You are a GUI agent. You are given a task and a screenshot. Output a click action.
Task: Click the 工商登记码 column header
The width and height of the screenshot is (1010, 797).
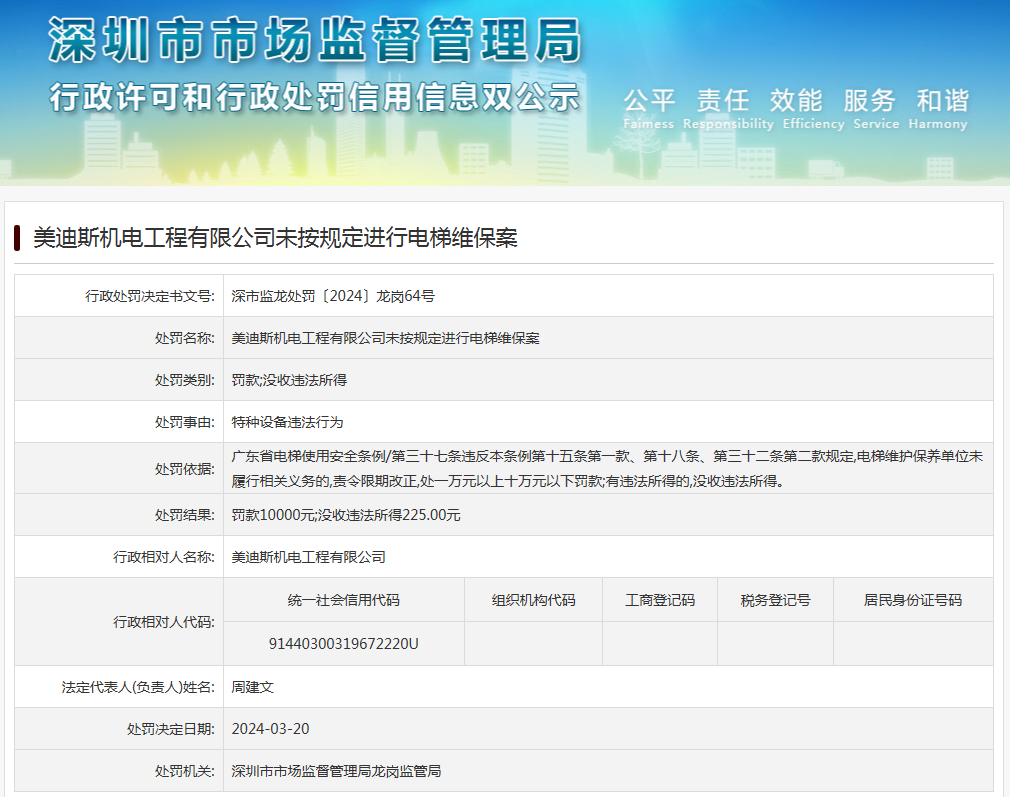[660, 600]
